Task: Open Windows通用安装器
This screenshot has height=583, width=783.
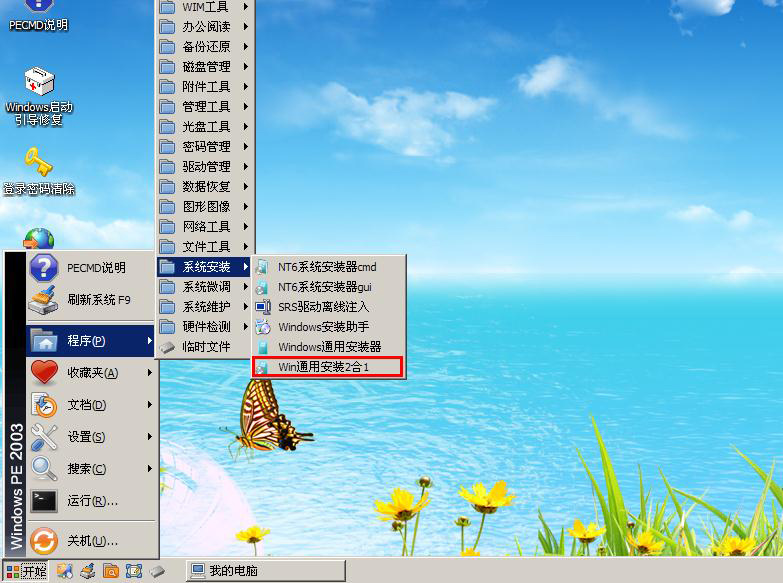Action: [x=328, y=347]
